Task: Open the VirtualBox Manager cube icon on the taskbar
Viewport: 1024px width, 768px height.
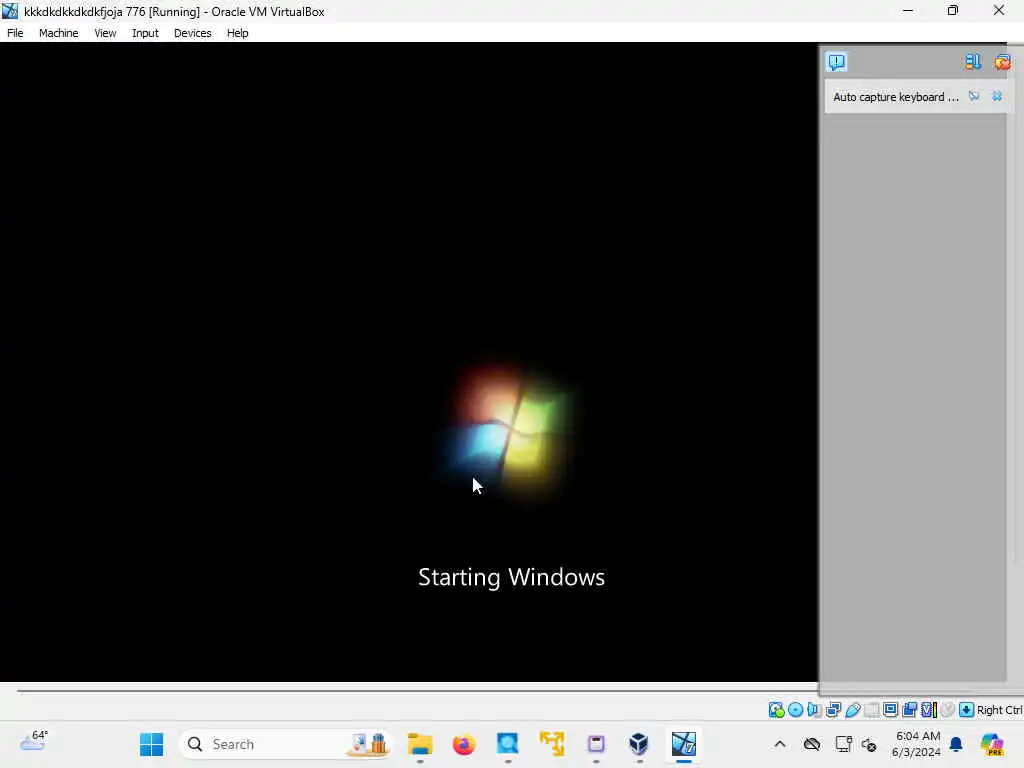Action: [x=639, y=744]
